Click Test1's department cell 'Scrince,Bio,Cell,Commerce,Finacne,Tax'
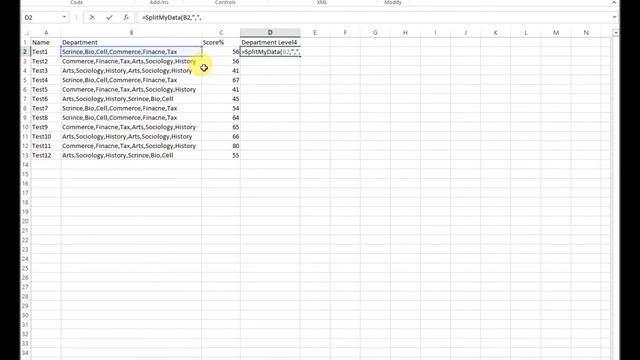 131,52
